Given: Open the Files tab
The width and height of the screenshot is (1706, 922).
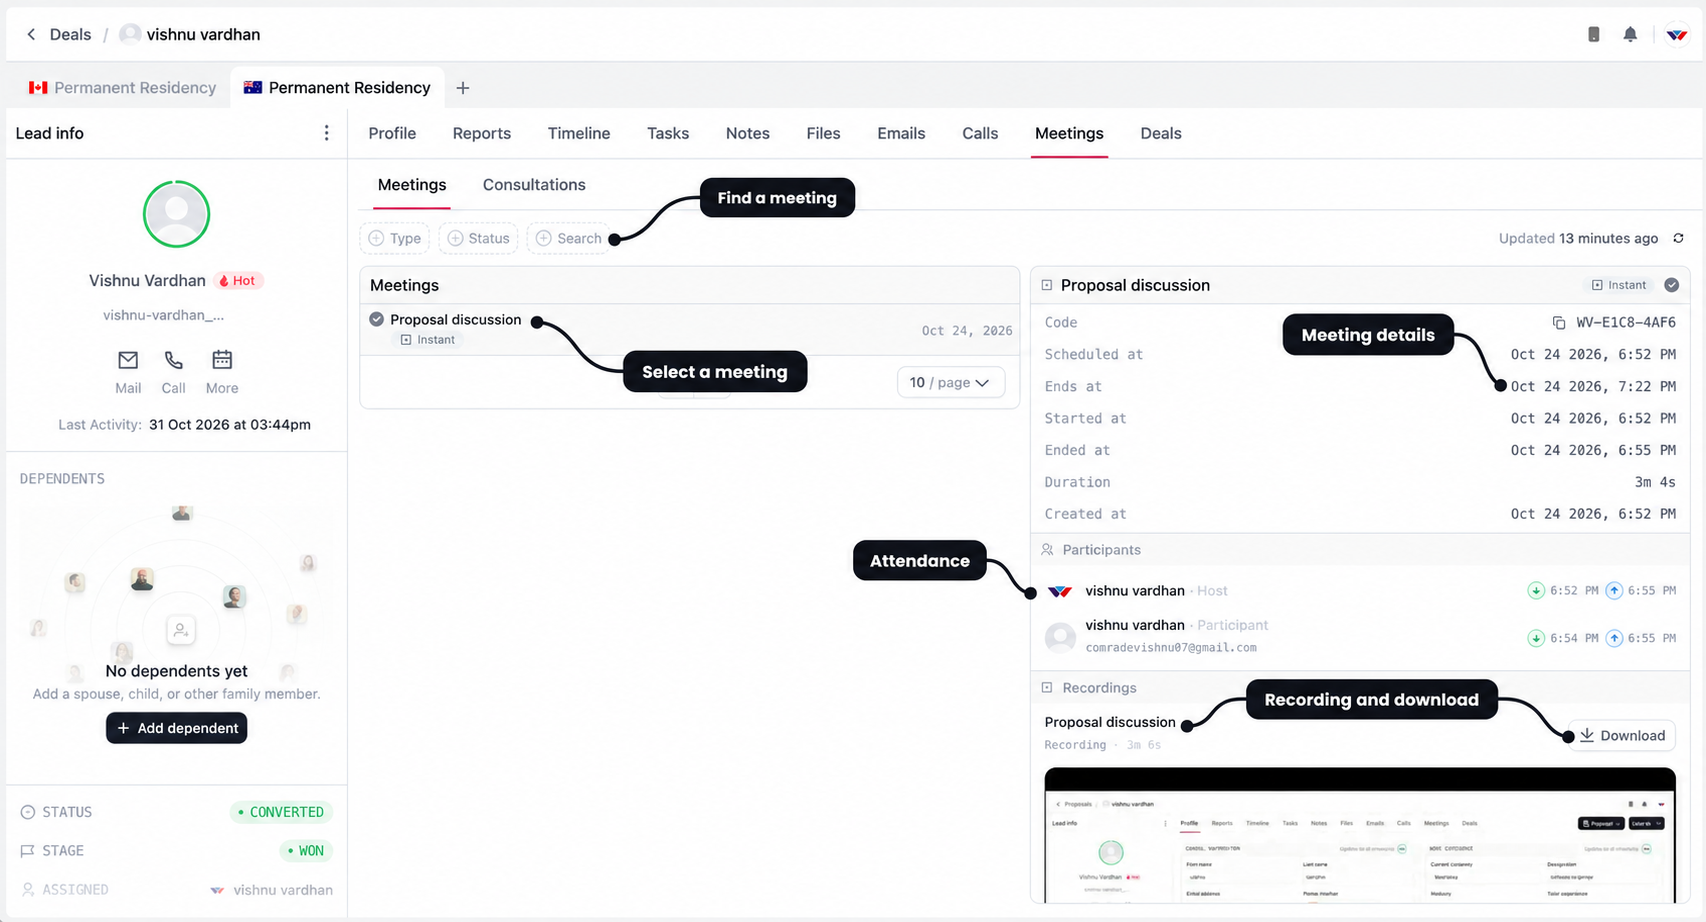Looking at the screenshot, I should [x=823, y=133].
